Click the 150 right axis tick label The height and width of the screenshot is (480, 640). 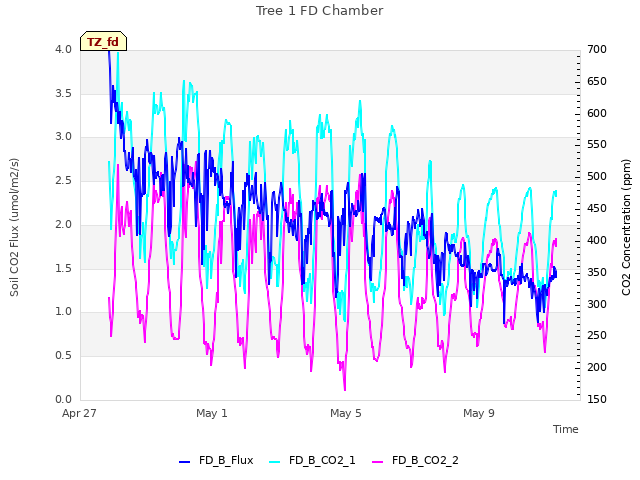597,399
